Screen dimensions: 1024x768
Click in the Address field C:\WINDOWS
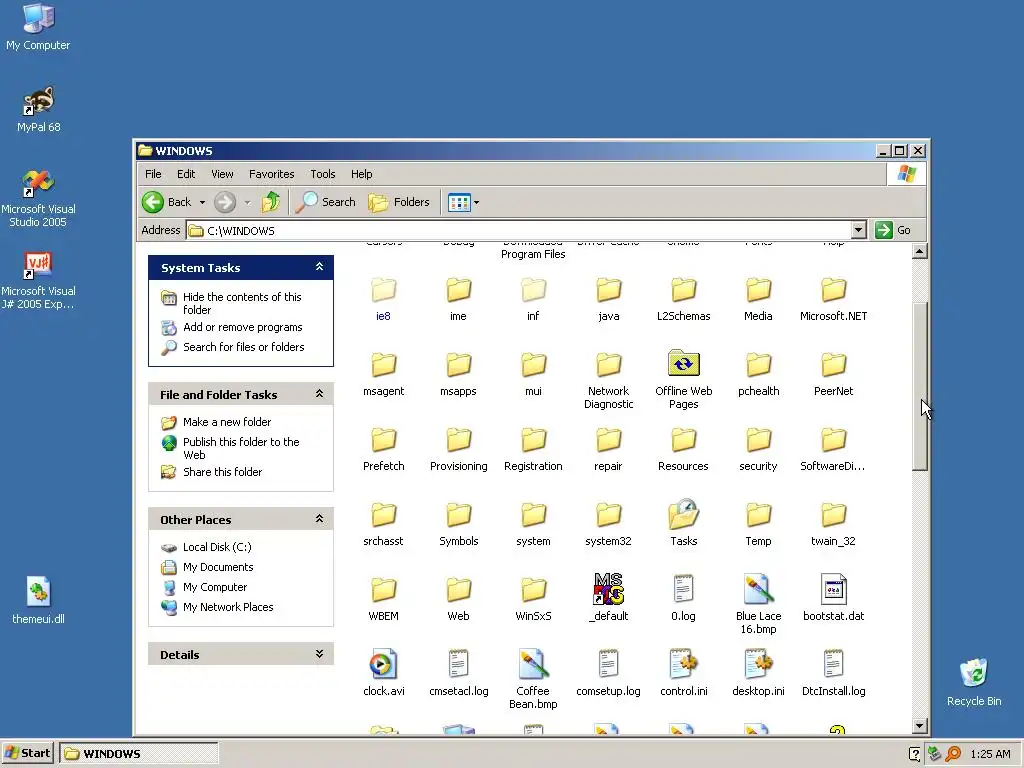(x=519, y=230)
